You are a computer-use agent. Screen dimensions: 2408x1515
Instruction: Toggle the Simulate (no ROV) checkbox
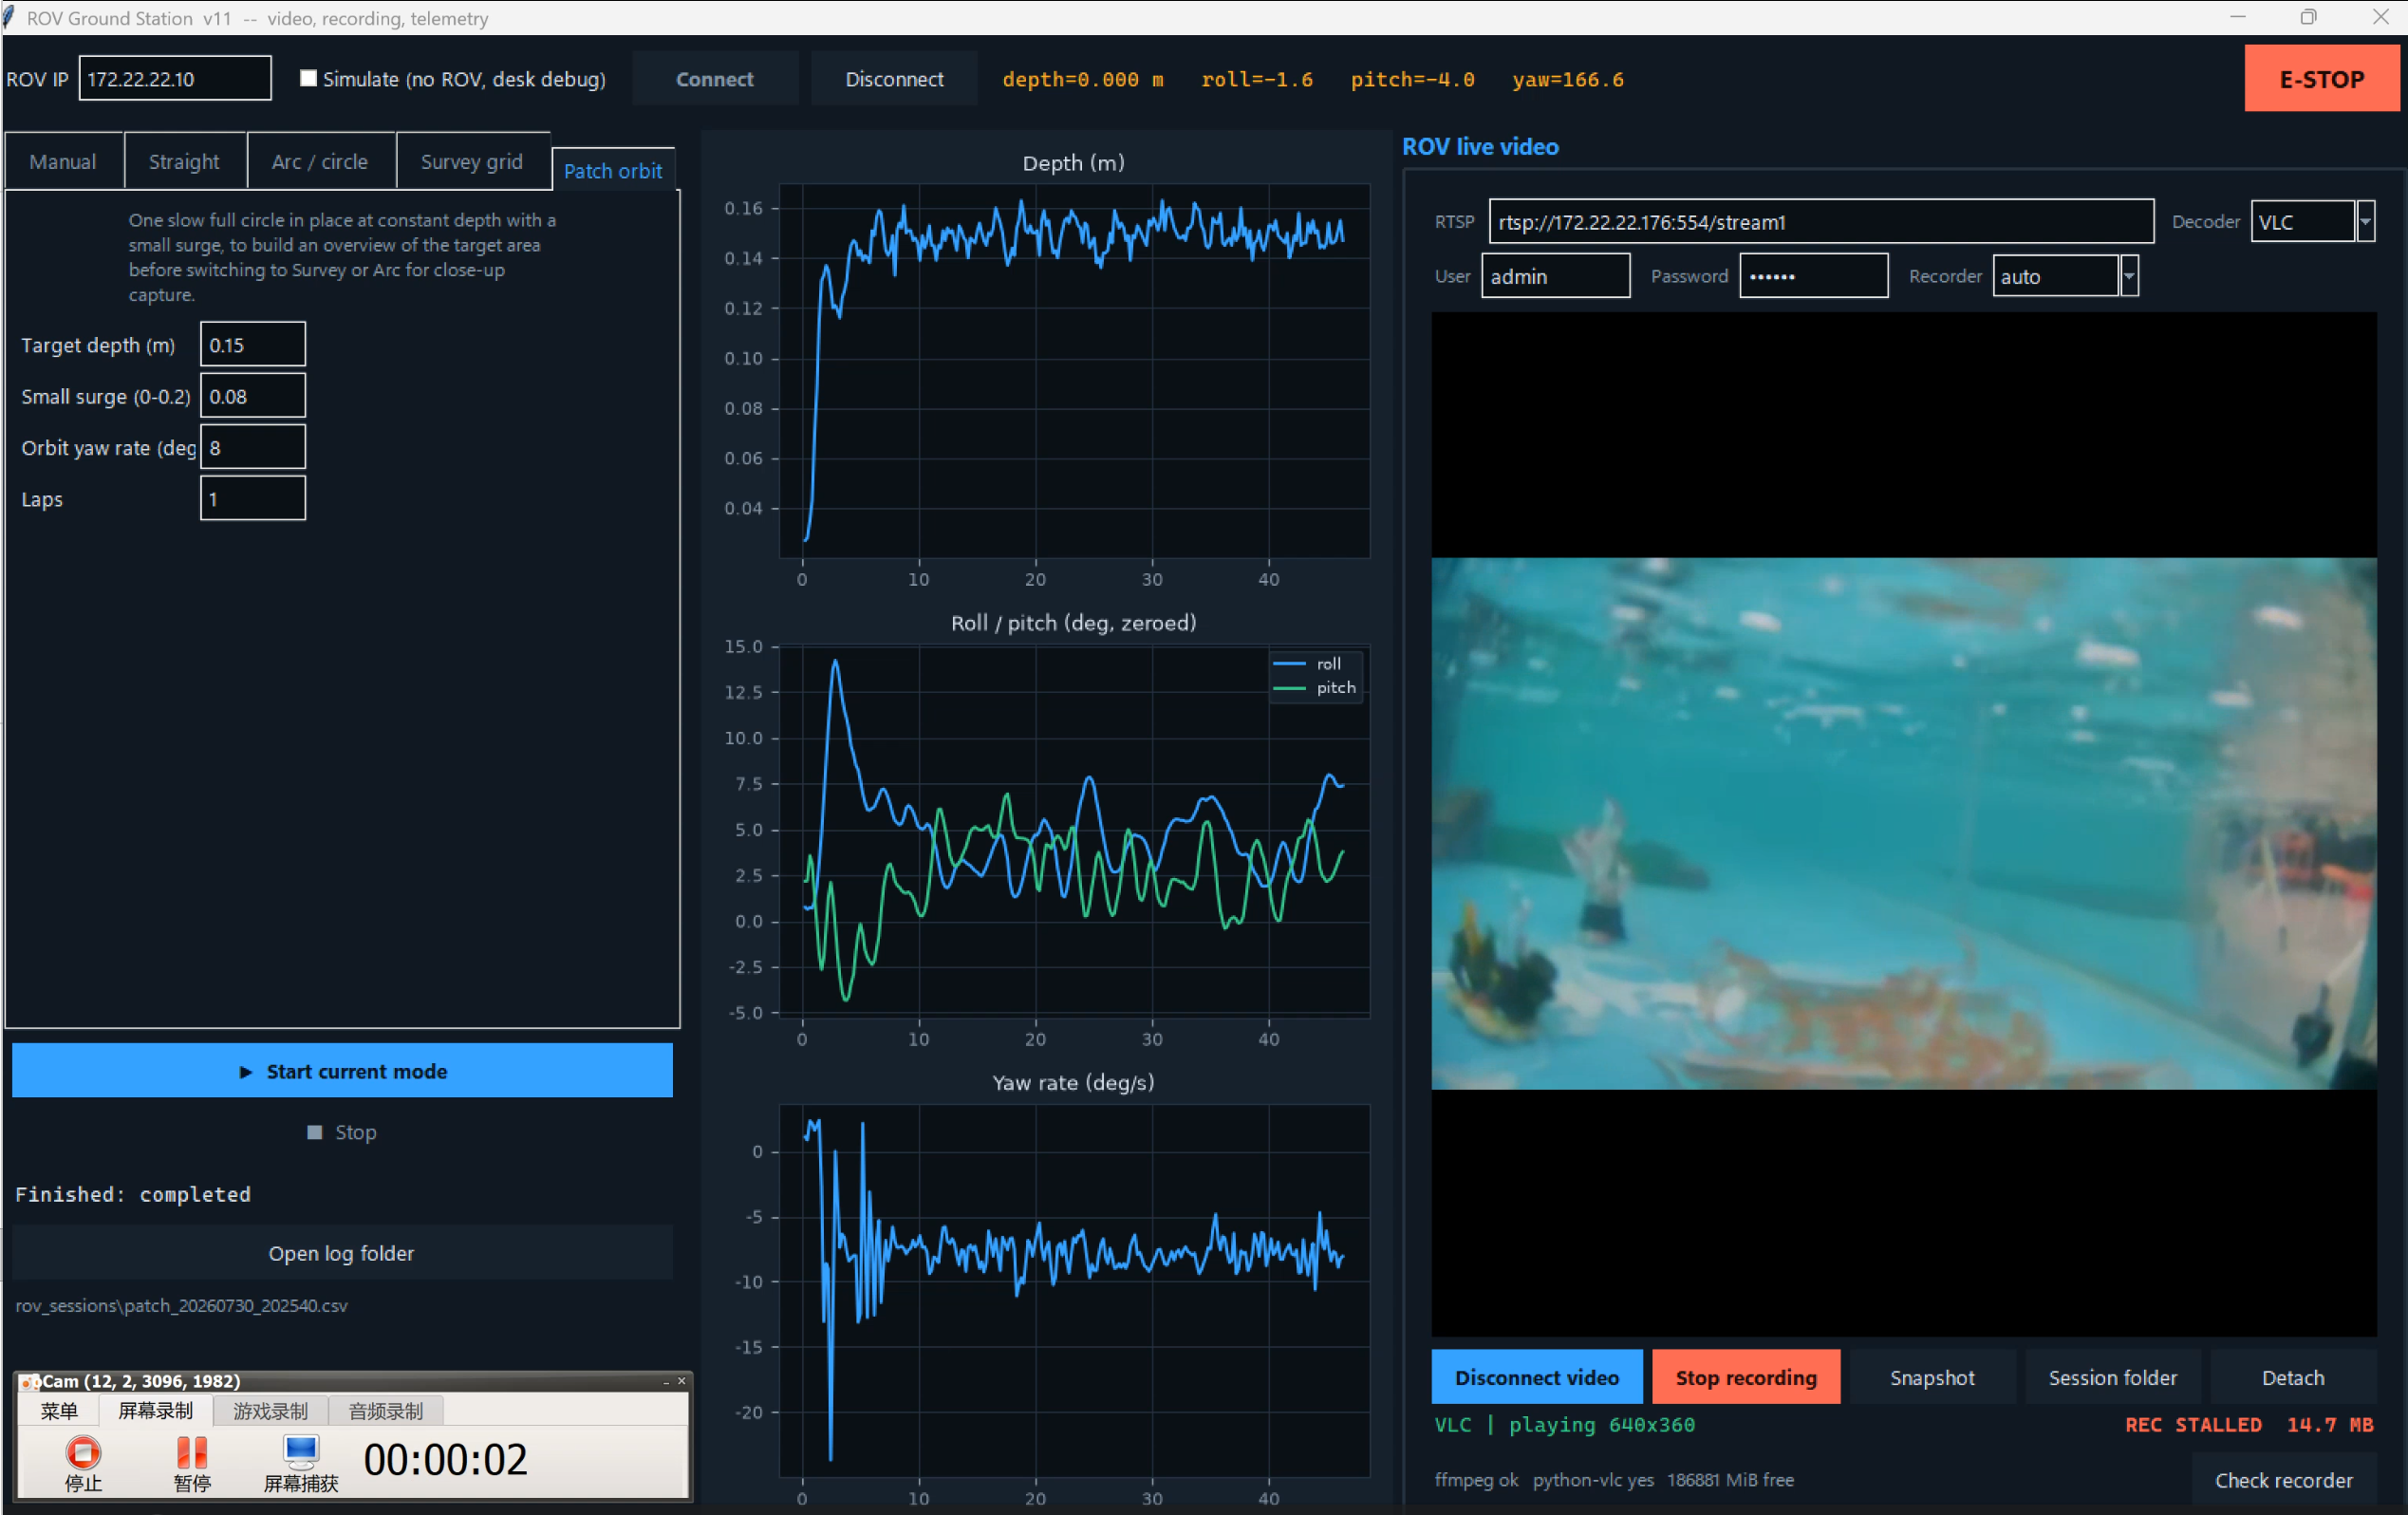(x=309, y=78)
